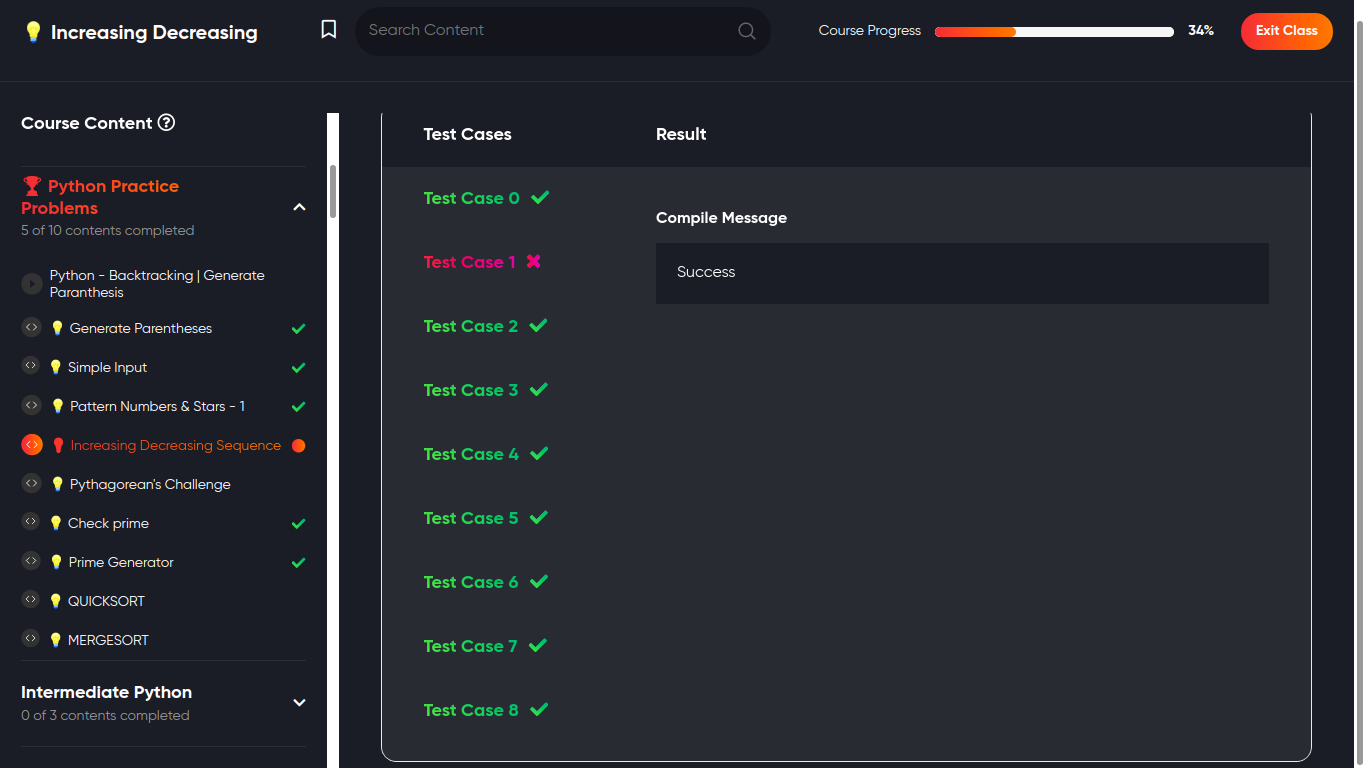Click the search magnifier icon
The width and height of the screenshot is (1366, 768).
coord(747,31)
